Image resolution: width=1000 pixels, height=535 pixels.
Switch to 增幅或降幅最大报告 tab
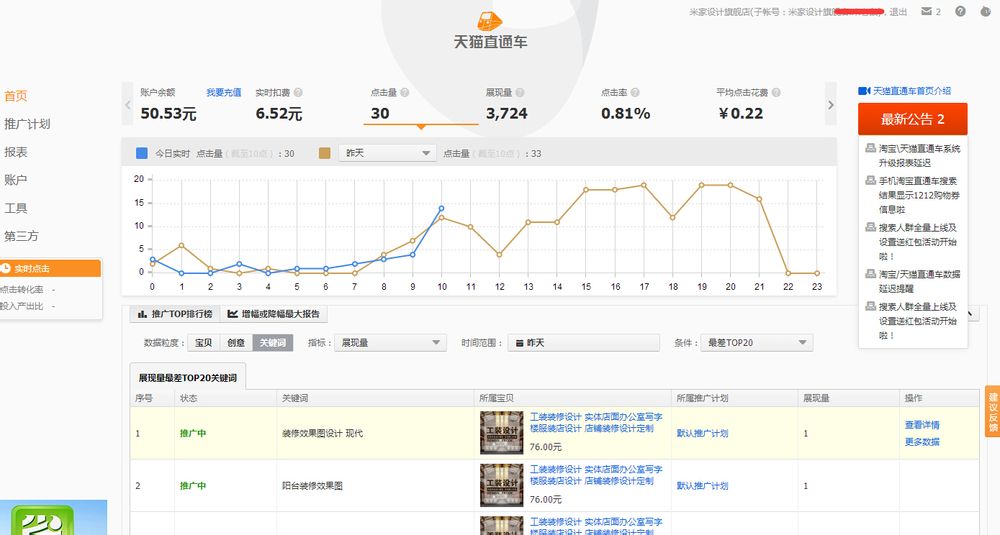[274, 314]
